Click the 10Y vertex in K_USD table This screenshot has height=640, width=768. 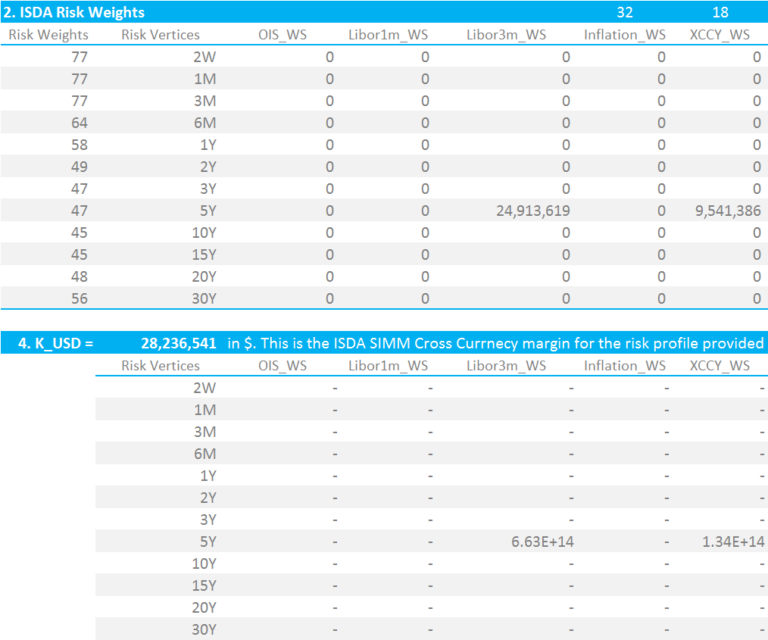(x=204, y=564)
